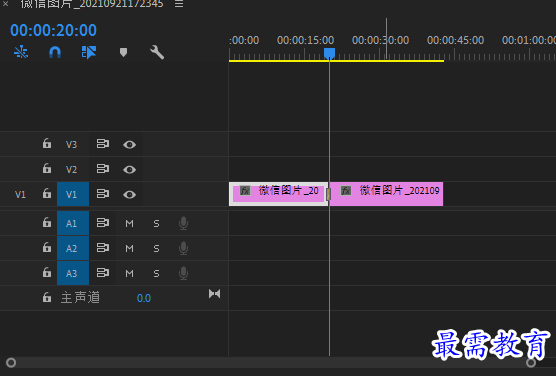This screenshot has width=556, height=376.
Task: Close the sequence tab with X
Action: point(5,4)
